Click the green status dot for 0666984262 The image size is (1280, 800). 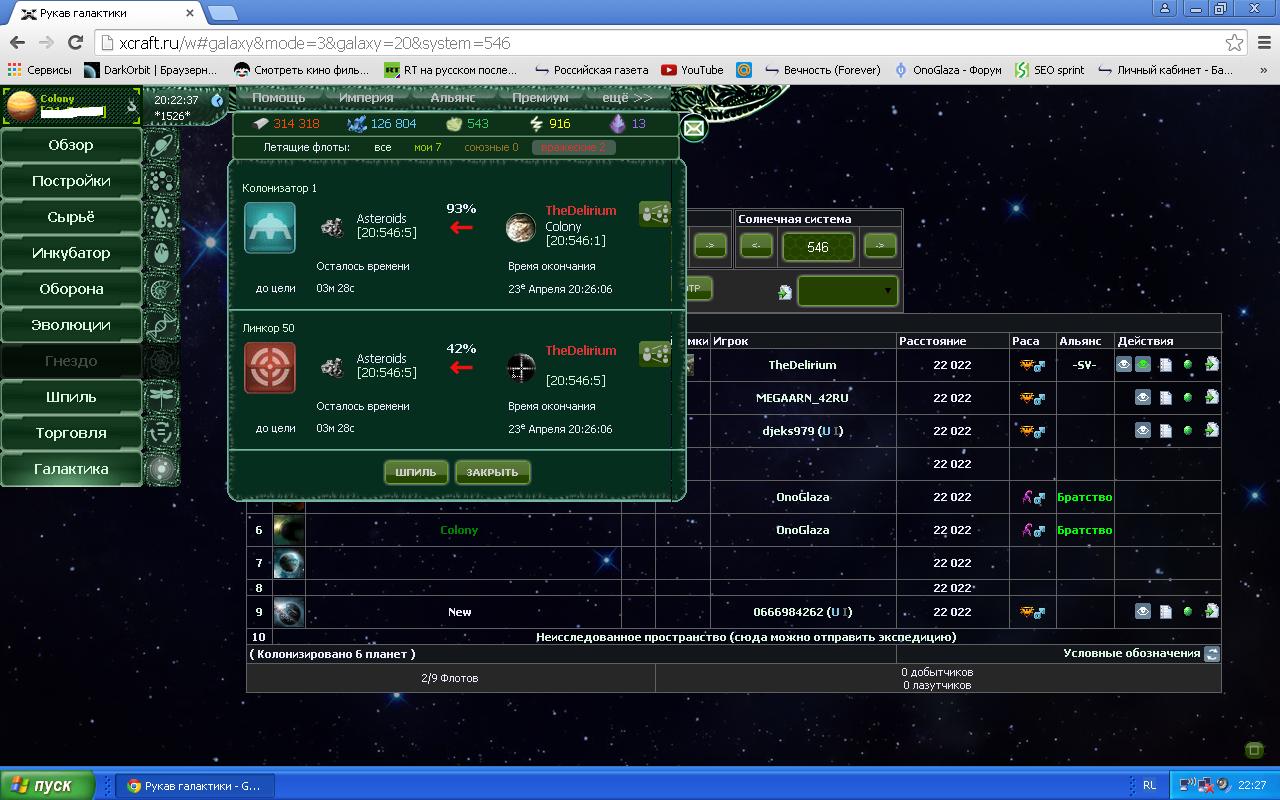(x=1188, y=612)
